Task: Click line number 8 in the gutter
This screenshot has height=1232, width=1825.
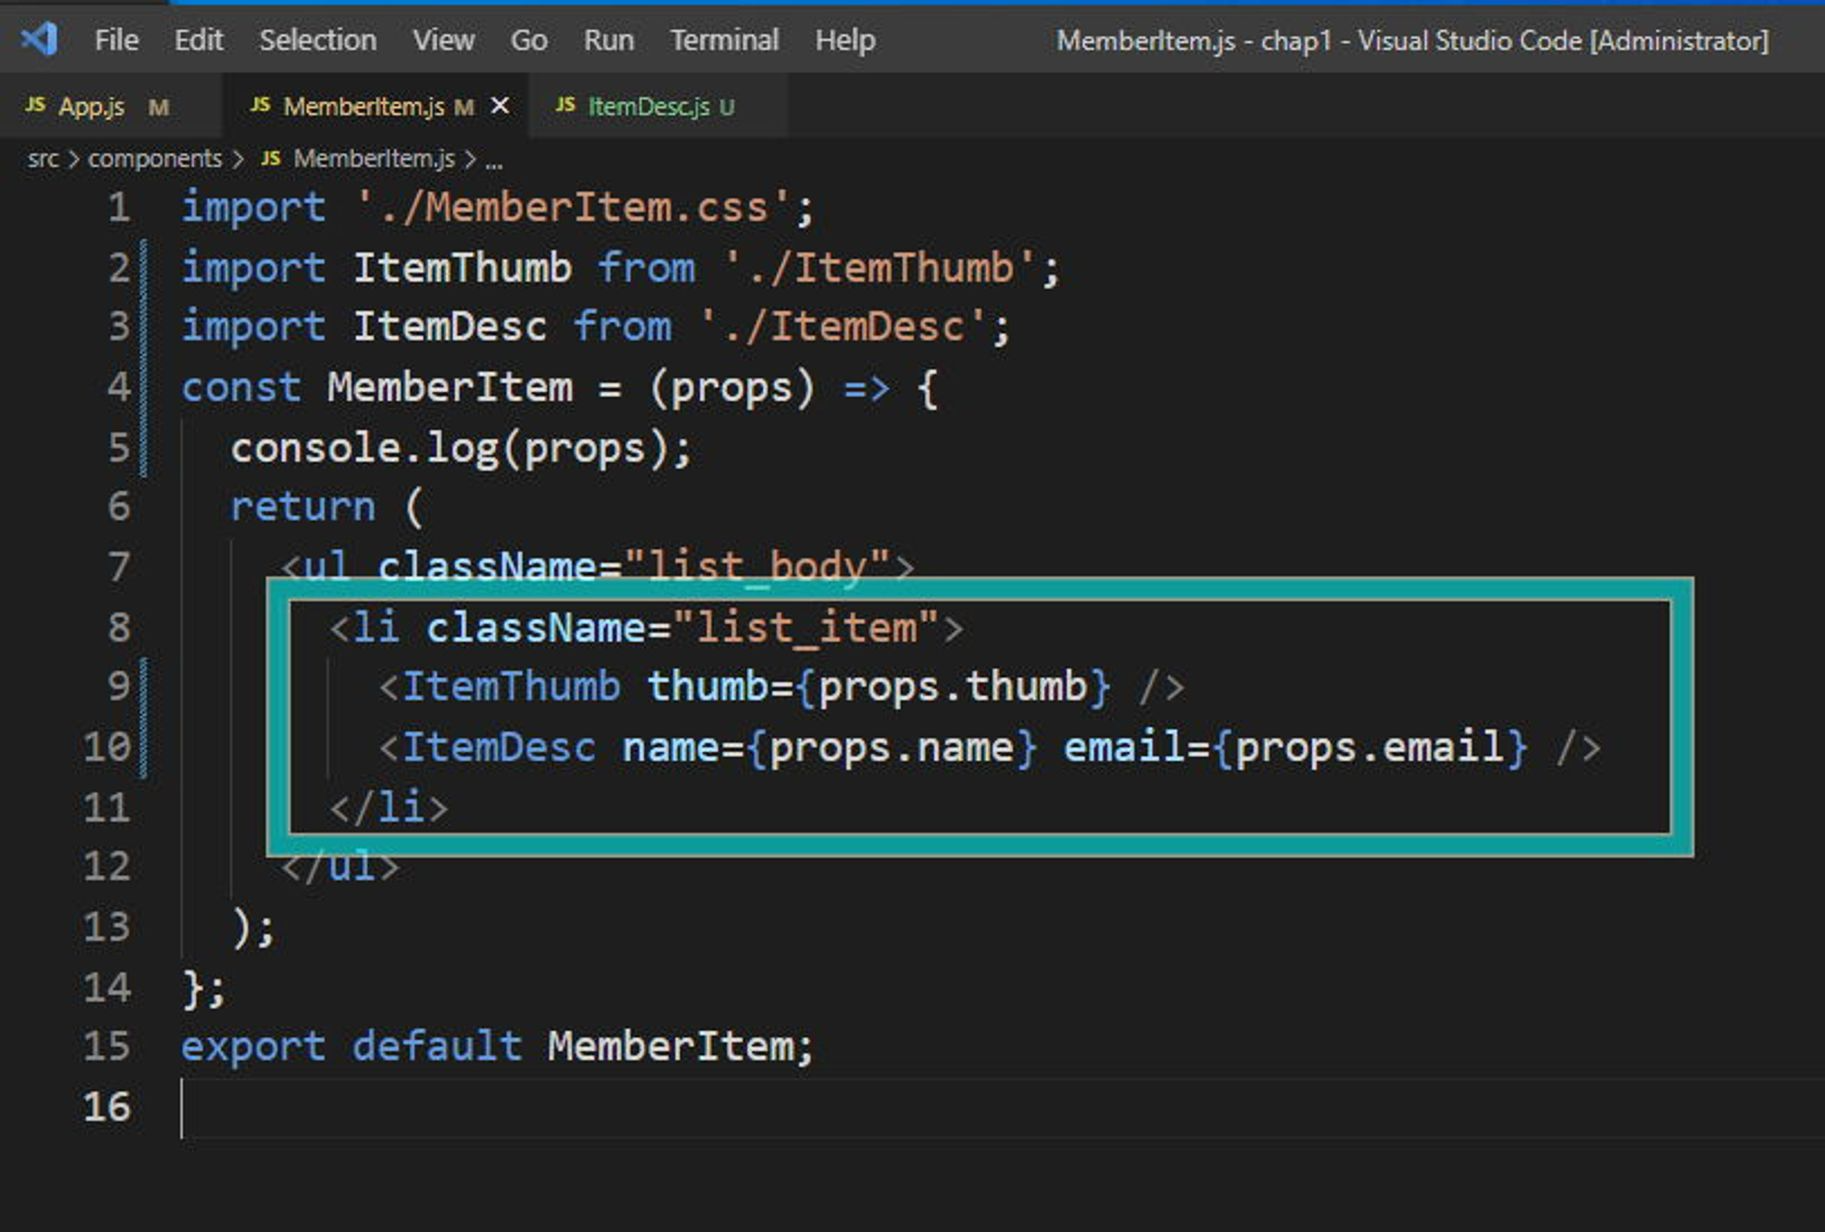Action: click(x=118, y=628)
